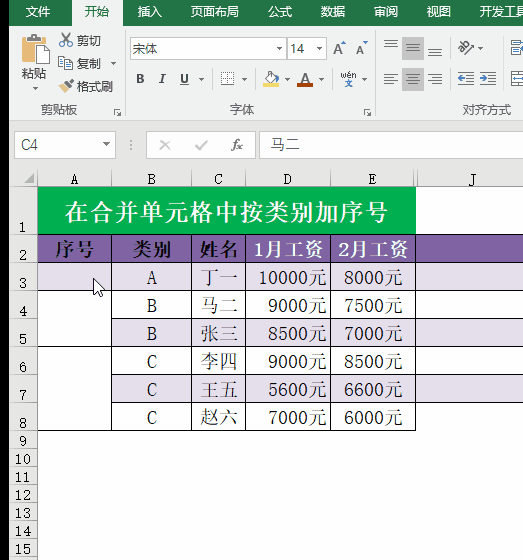The image size is (523, 560).
Task: Select cell with 10000元
Action: click(288, 277)
